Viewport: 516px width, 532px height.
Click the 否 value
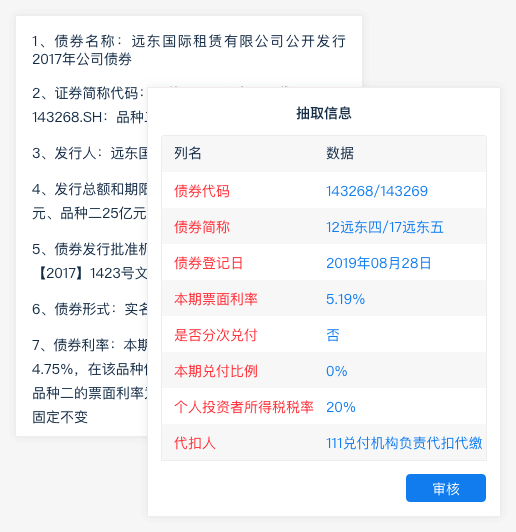click(332, 335)
